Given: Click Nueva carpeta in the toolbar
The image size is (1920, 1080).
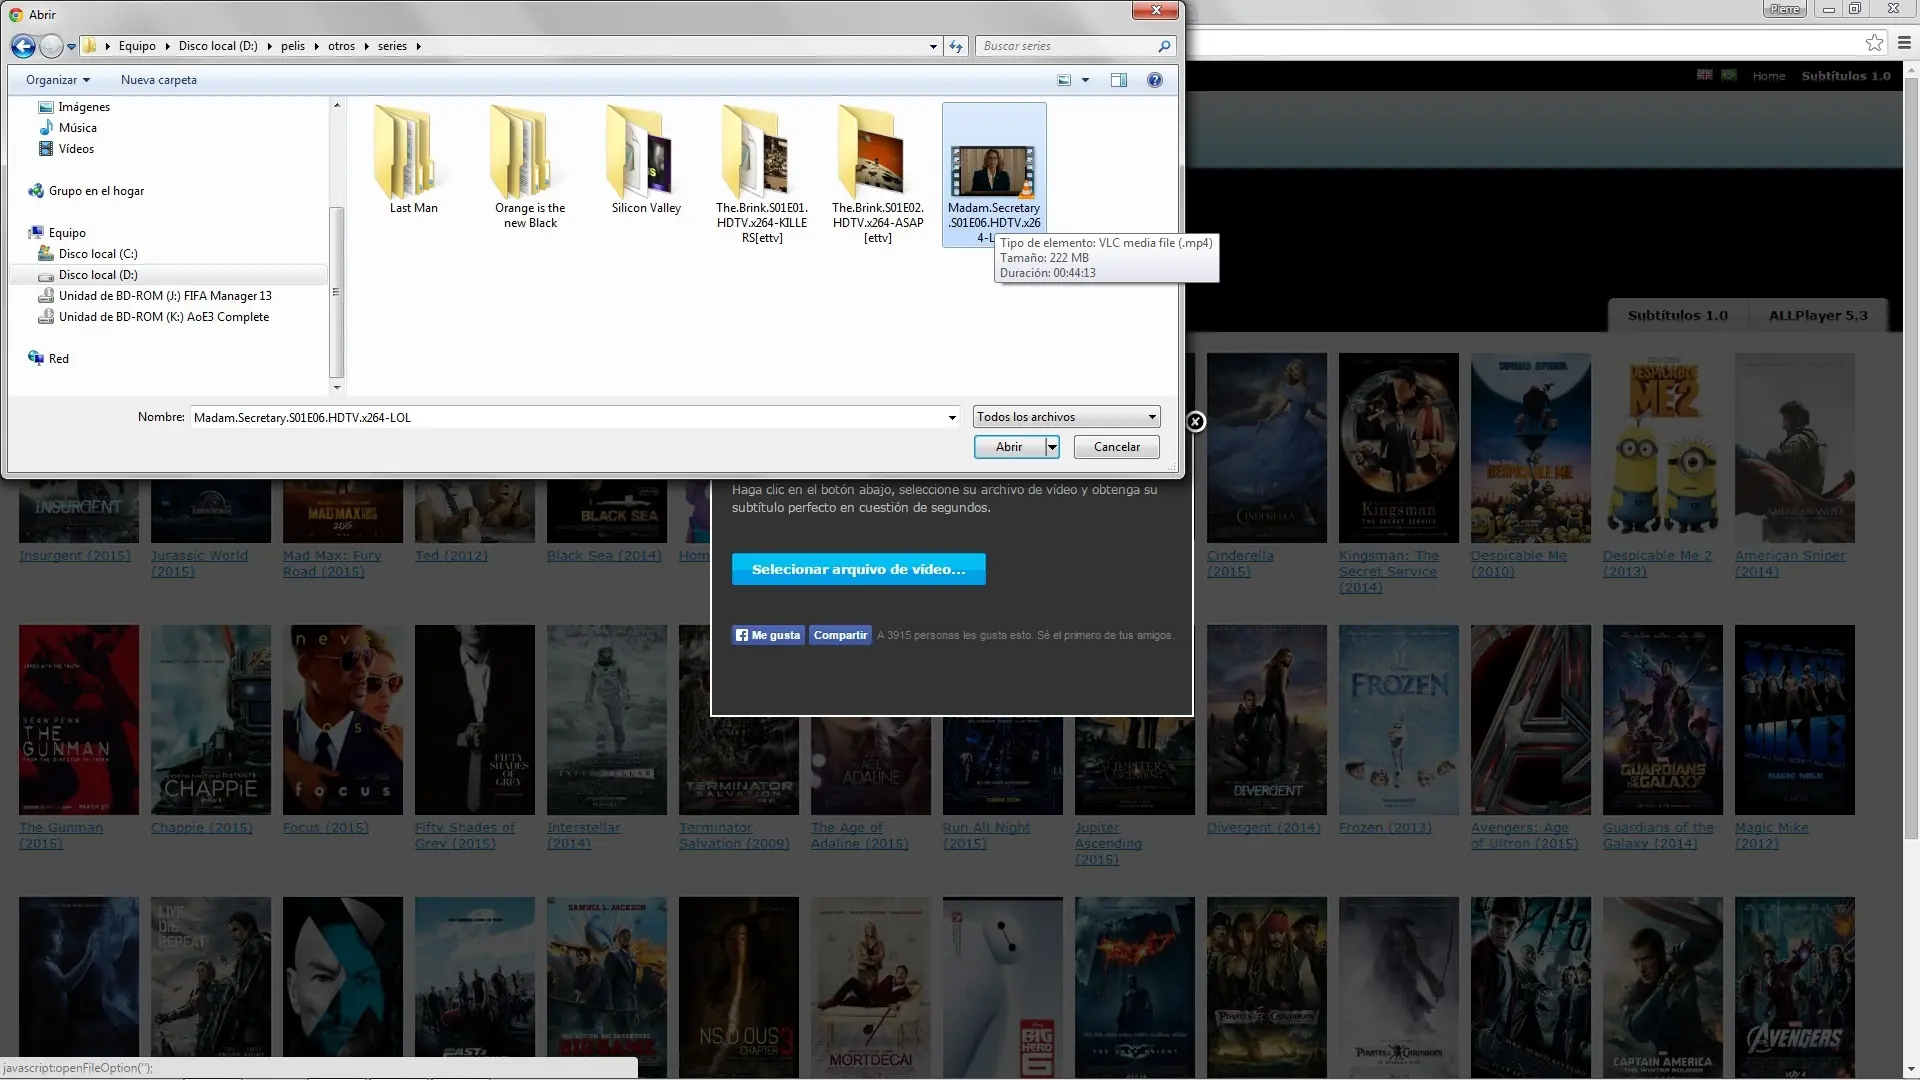Looking at the screenshot, I should (x=159, y=80).
